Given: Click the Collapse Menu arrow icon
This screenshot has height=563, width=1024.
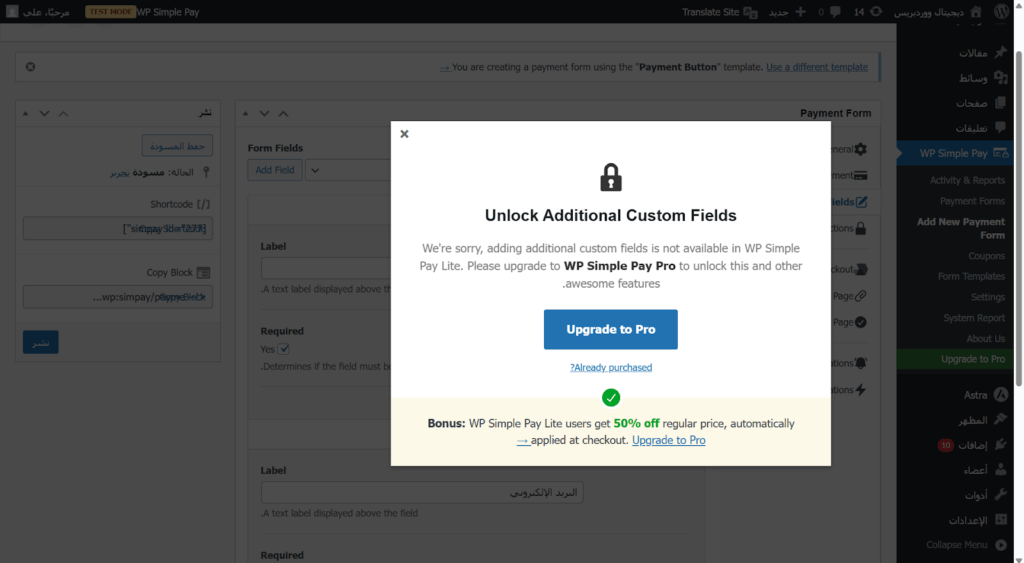Looking at the screenshot, I should point(1000,544).
